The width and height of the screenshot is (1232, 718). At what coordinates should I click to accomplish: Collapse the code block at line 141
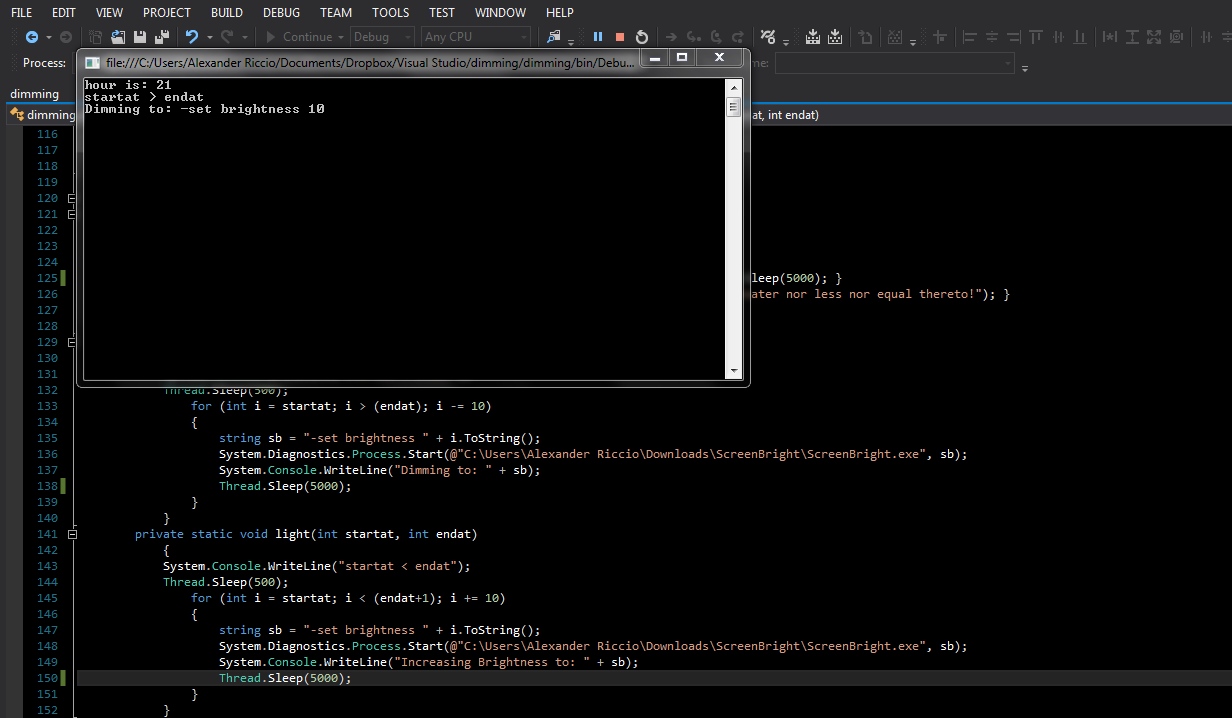pyautogui.click(x=71, y=534)
